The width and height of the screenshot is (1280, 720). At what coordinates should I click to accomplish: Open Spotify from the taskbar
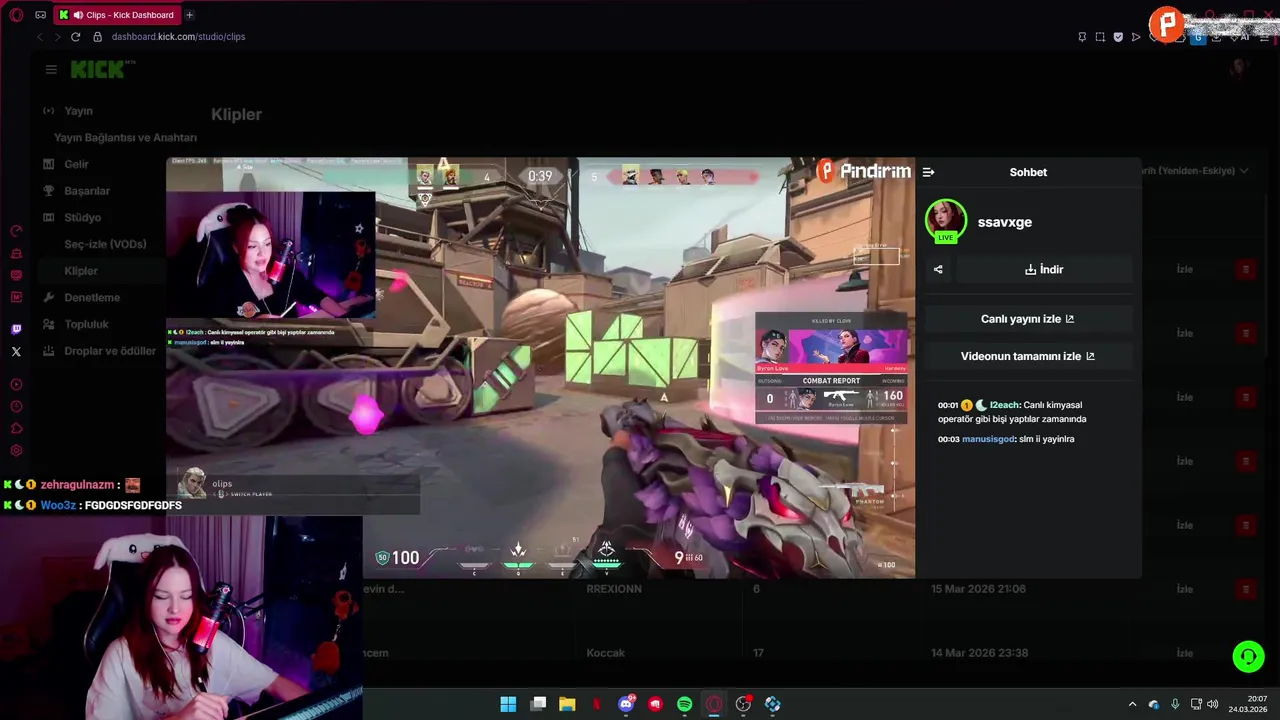[x=684, y=704]
